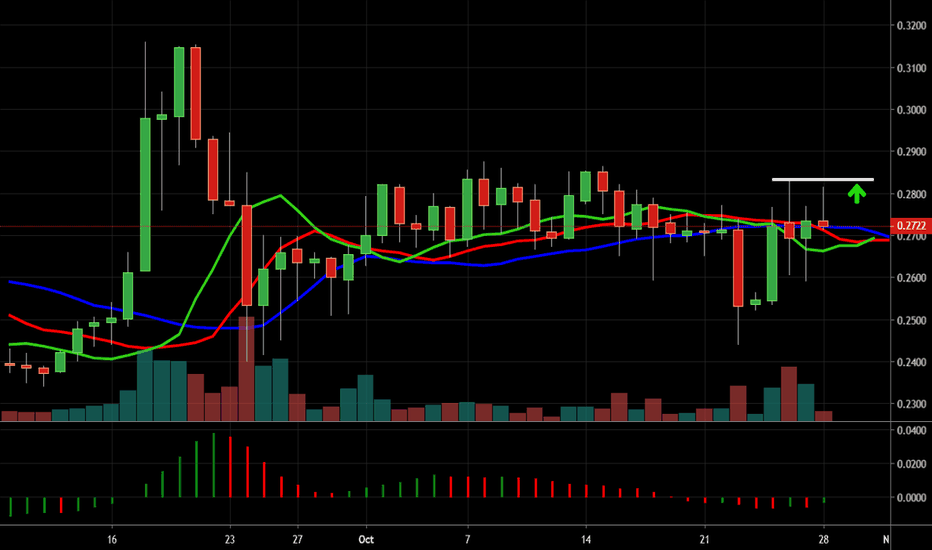Click the 0.0000 indicator axis label
Screen dimensions: 932x550
tap(911, 498)
